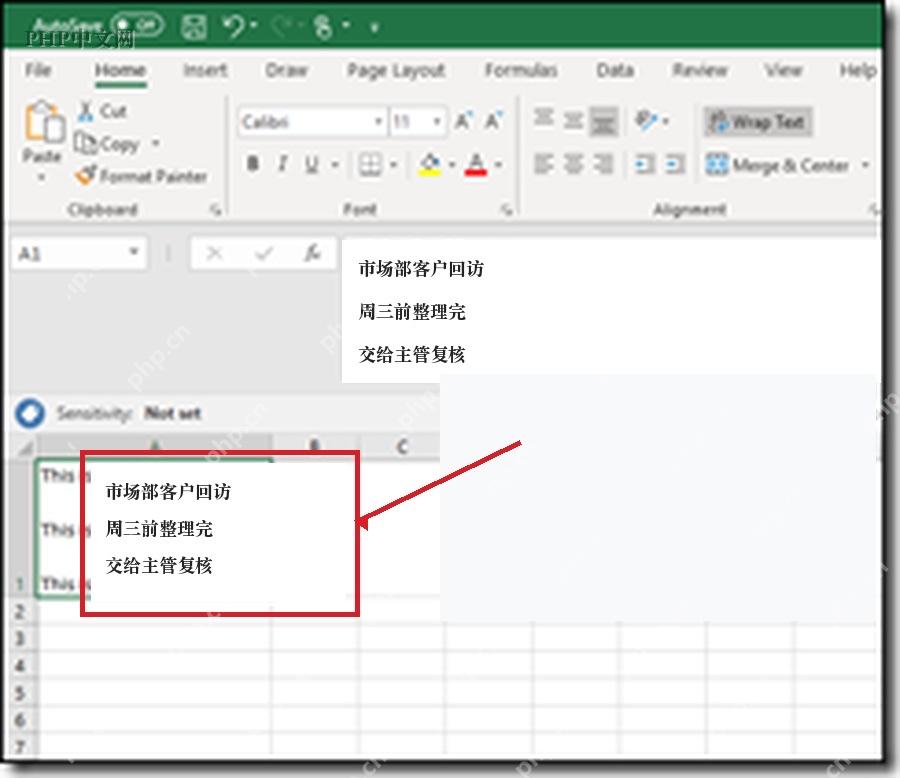This screenshot has height=778, width=900.
Task: Click Middle Align icon
Action: point(573,121)
